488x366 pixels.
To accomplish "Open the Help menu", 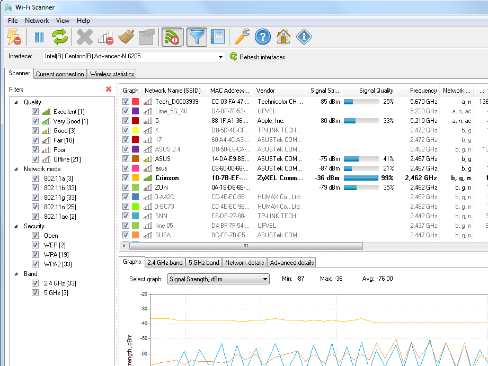I will pyautogui.click(x=83, y=21).
